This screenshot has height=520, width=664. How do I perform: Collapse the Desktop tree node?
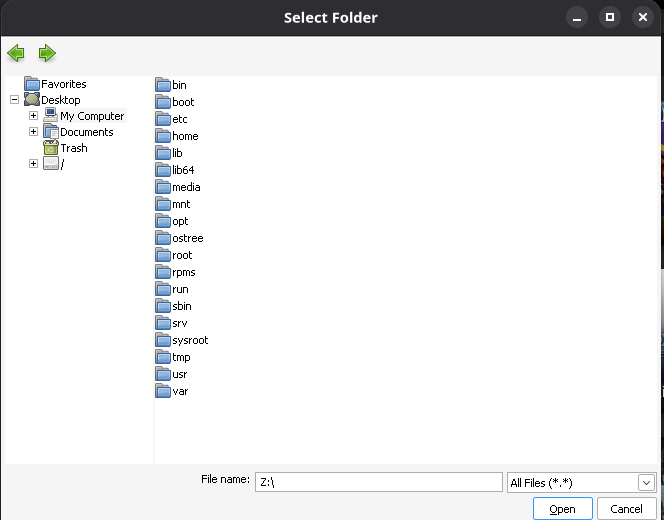pyautogui.click(x=13, y=100)
